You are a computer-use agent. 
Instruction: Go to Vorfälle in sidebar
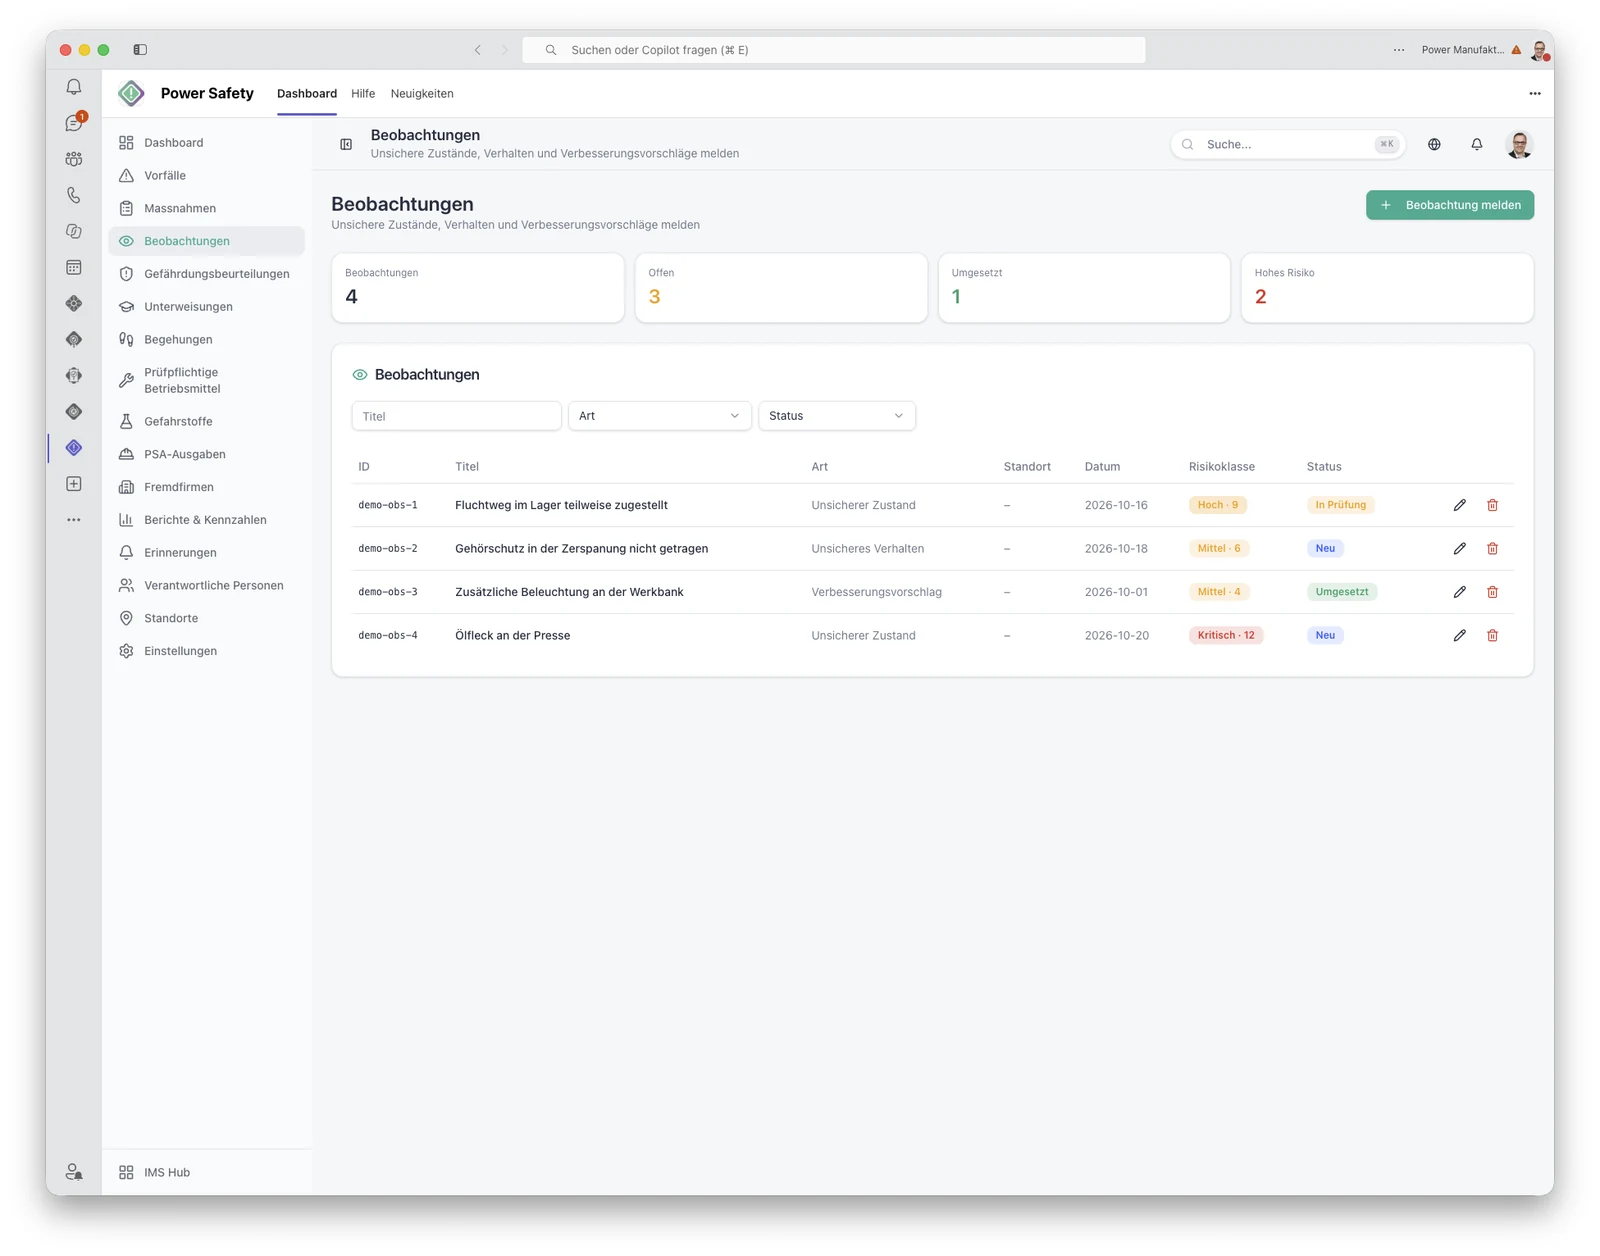[x=206, y=175]
